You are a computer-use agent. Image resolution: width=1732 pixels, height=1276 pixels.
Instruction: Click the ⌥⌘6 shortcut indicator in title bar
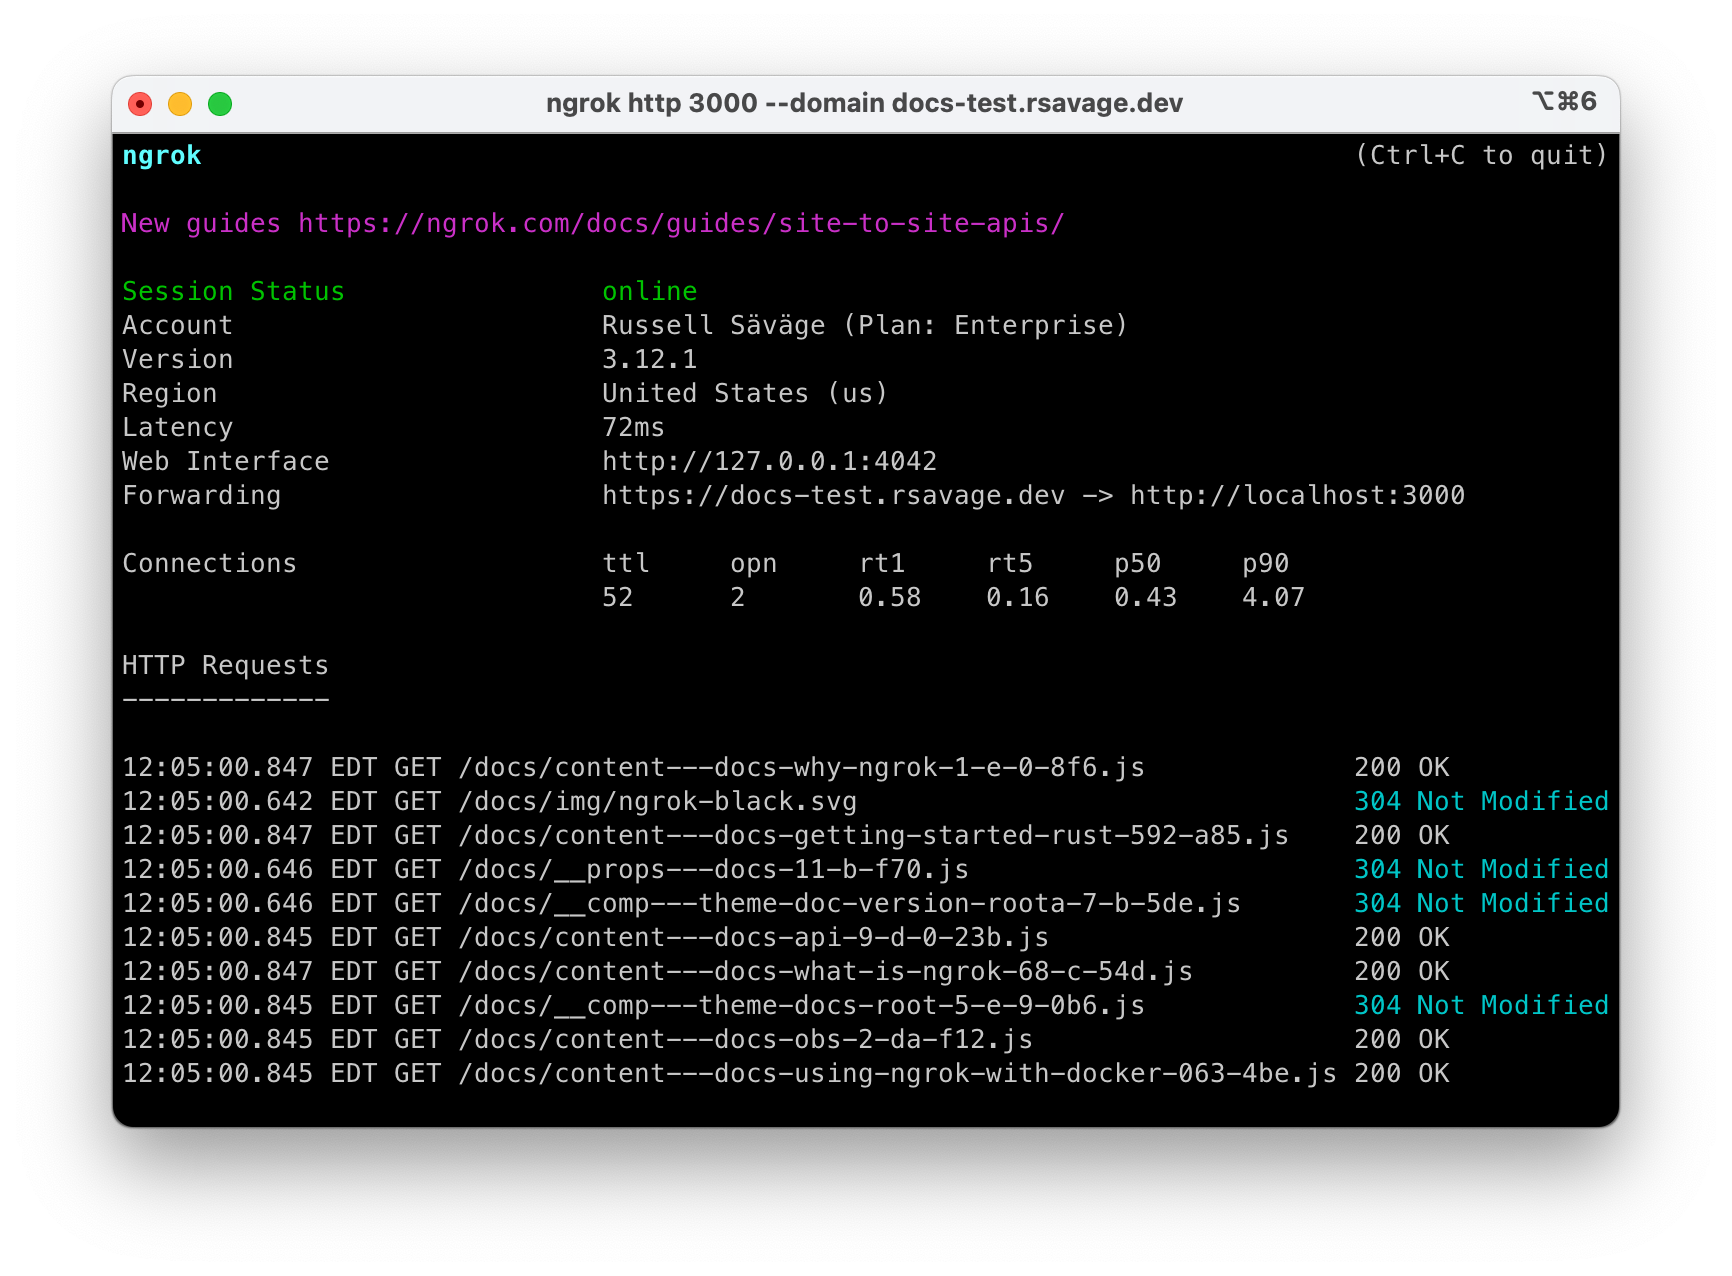point(1564,102)
